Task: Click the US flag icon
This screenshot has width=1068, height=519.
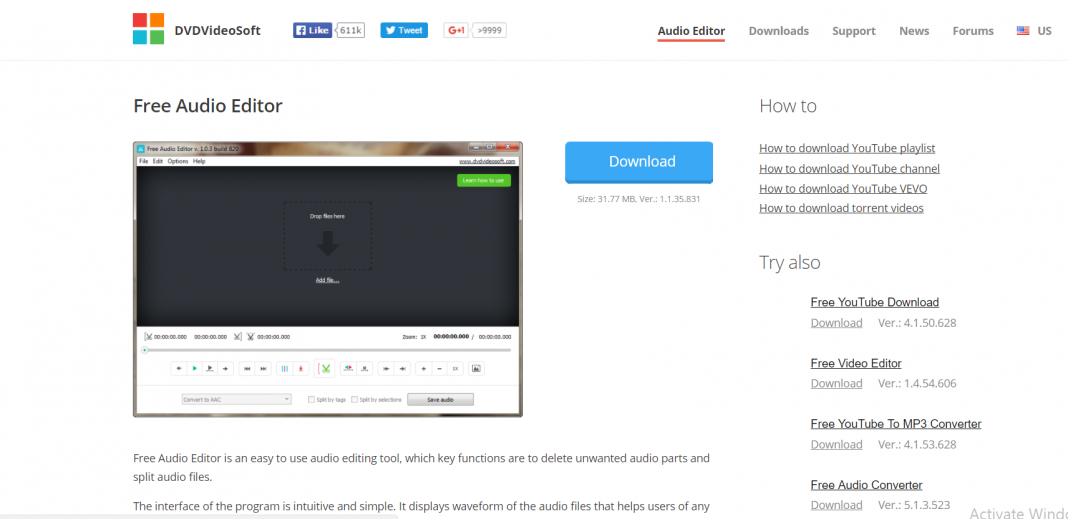Action: pyautogui.click(x=1022, y=31)
